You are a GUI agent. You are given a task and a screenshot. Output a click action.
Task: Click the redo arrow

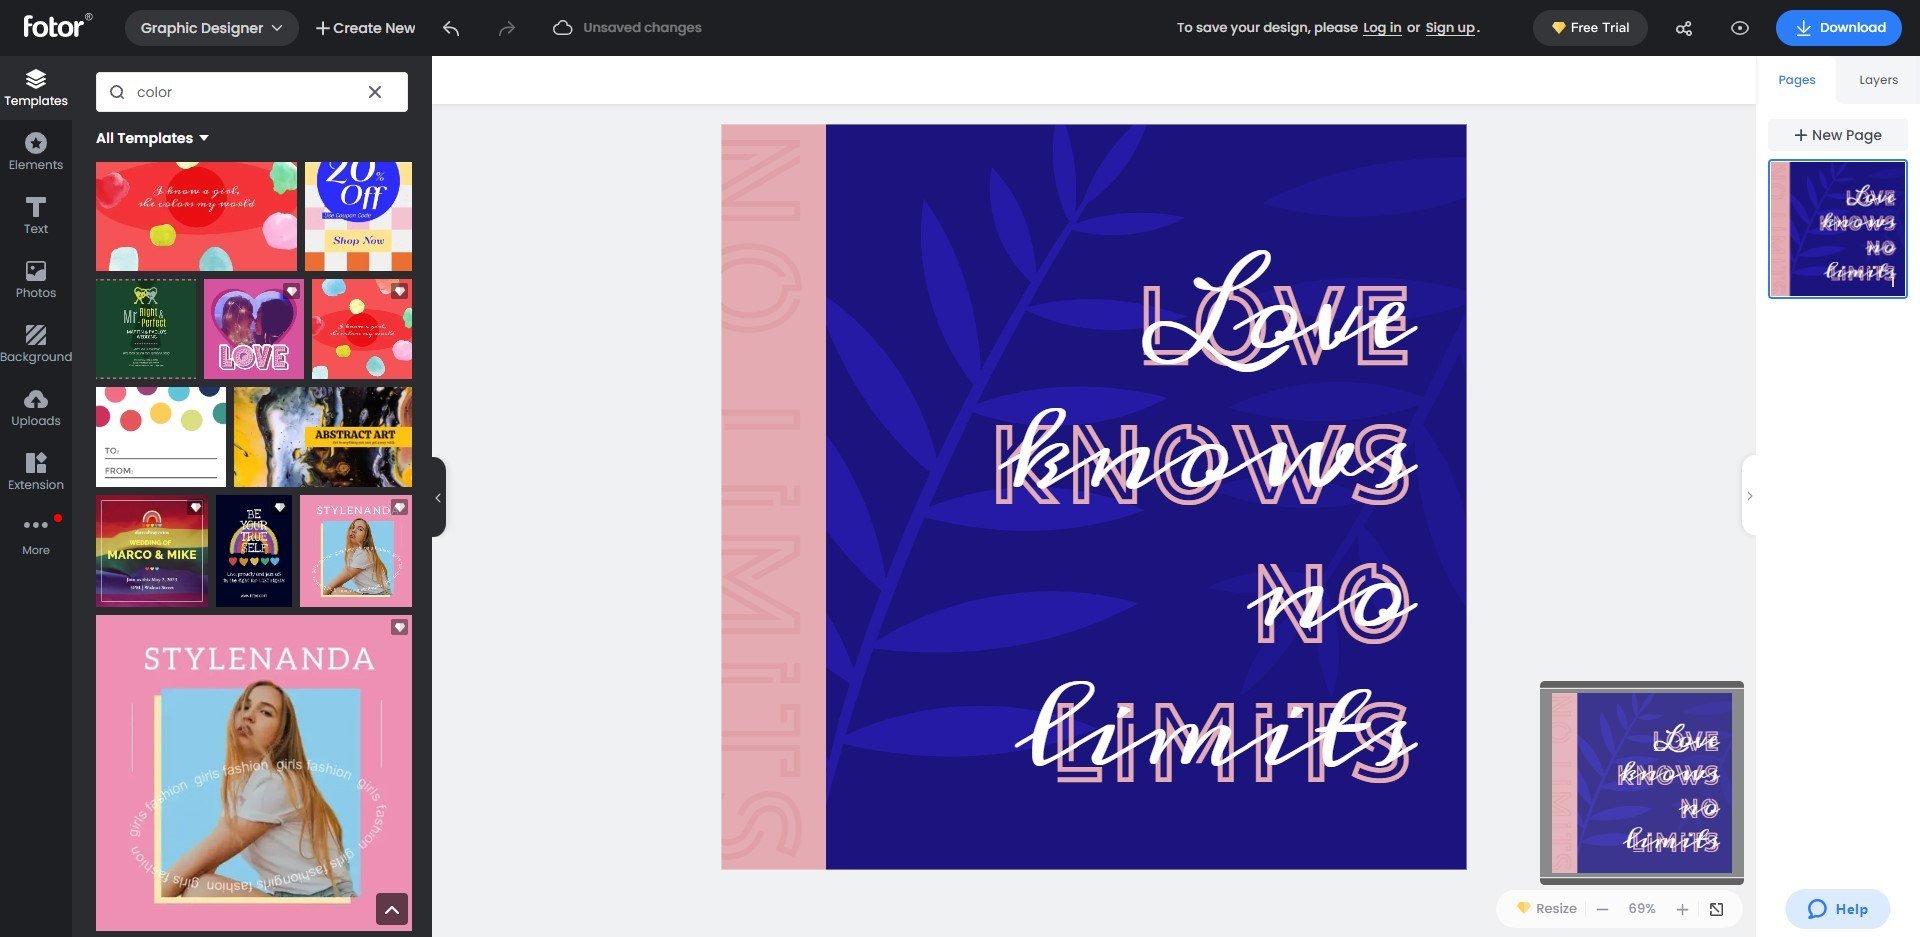tap(507, 28)
